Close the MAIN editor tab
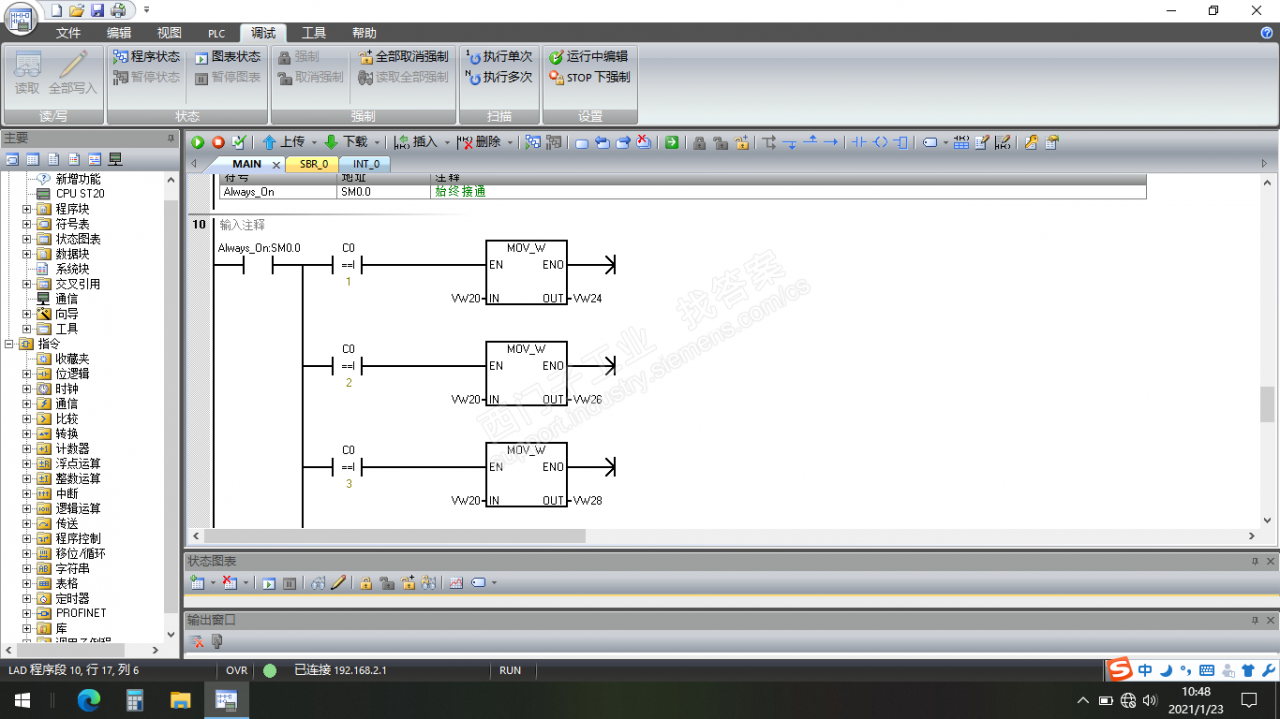The height and width of the screenshot is (719, 1280). click(x=277, y=164)
